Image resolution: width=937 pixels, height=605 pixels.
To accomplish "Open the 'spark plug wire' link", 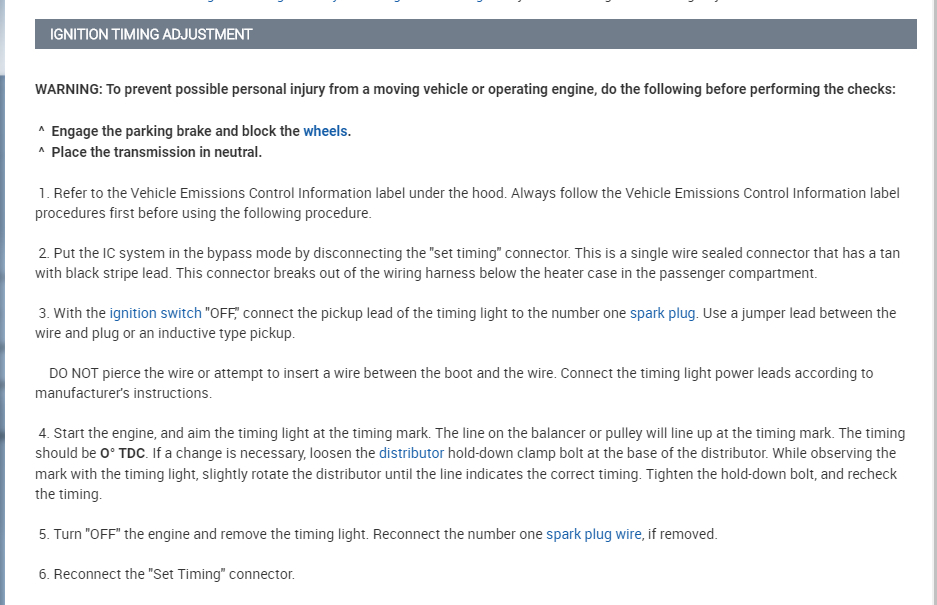I will [x=593, y=534].
